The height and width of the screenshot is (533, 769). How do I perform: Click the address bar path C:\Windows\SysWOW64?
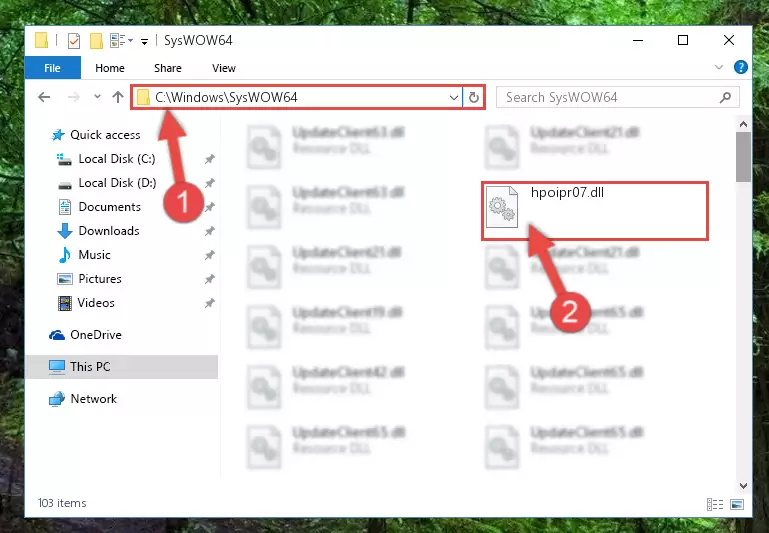coord(226,97)
